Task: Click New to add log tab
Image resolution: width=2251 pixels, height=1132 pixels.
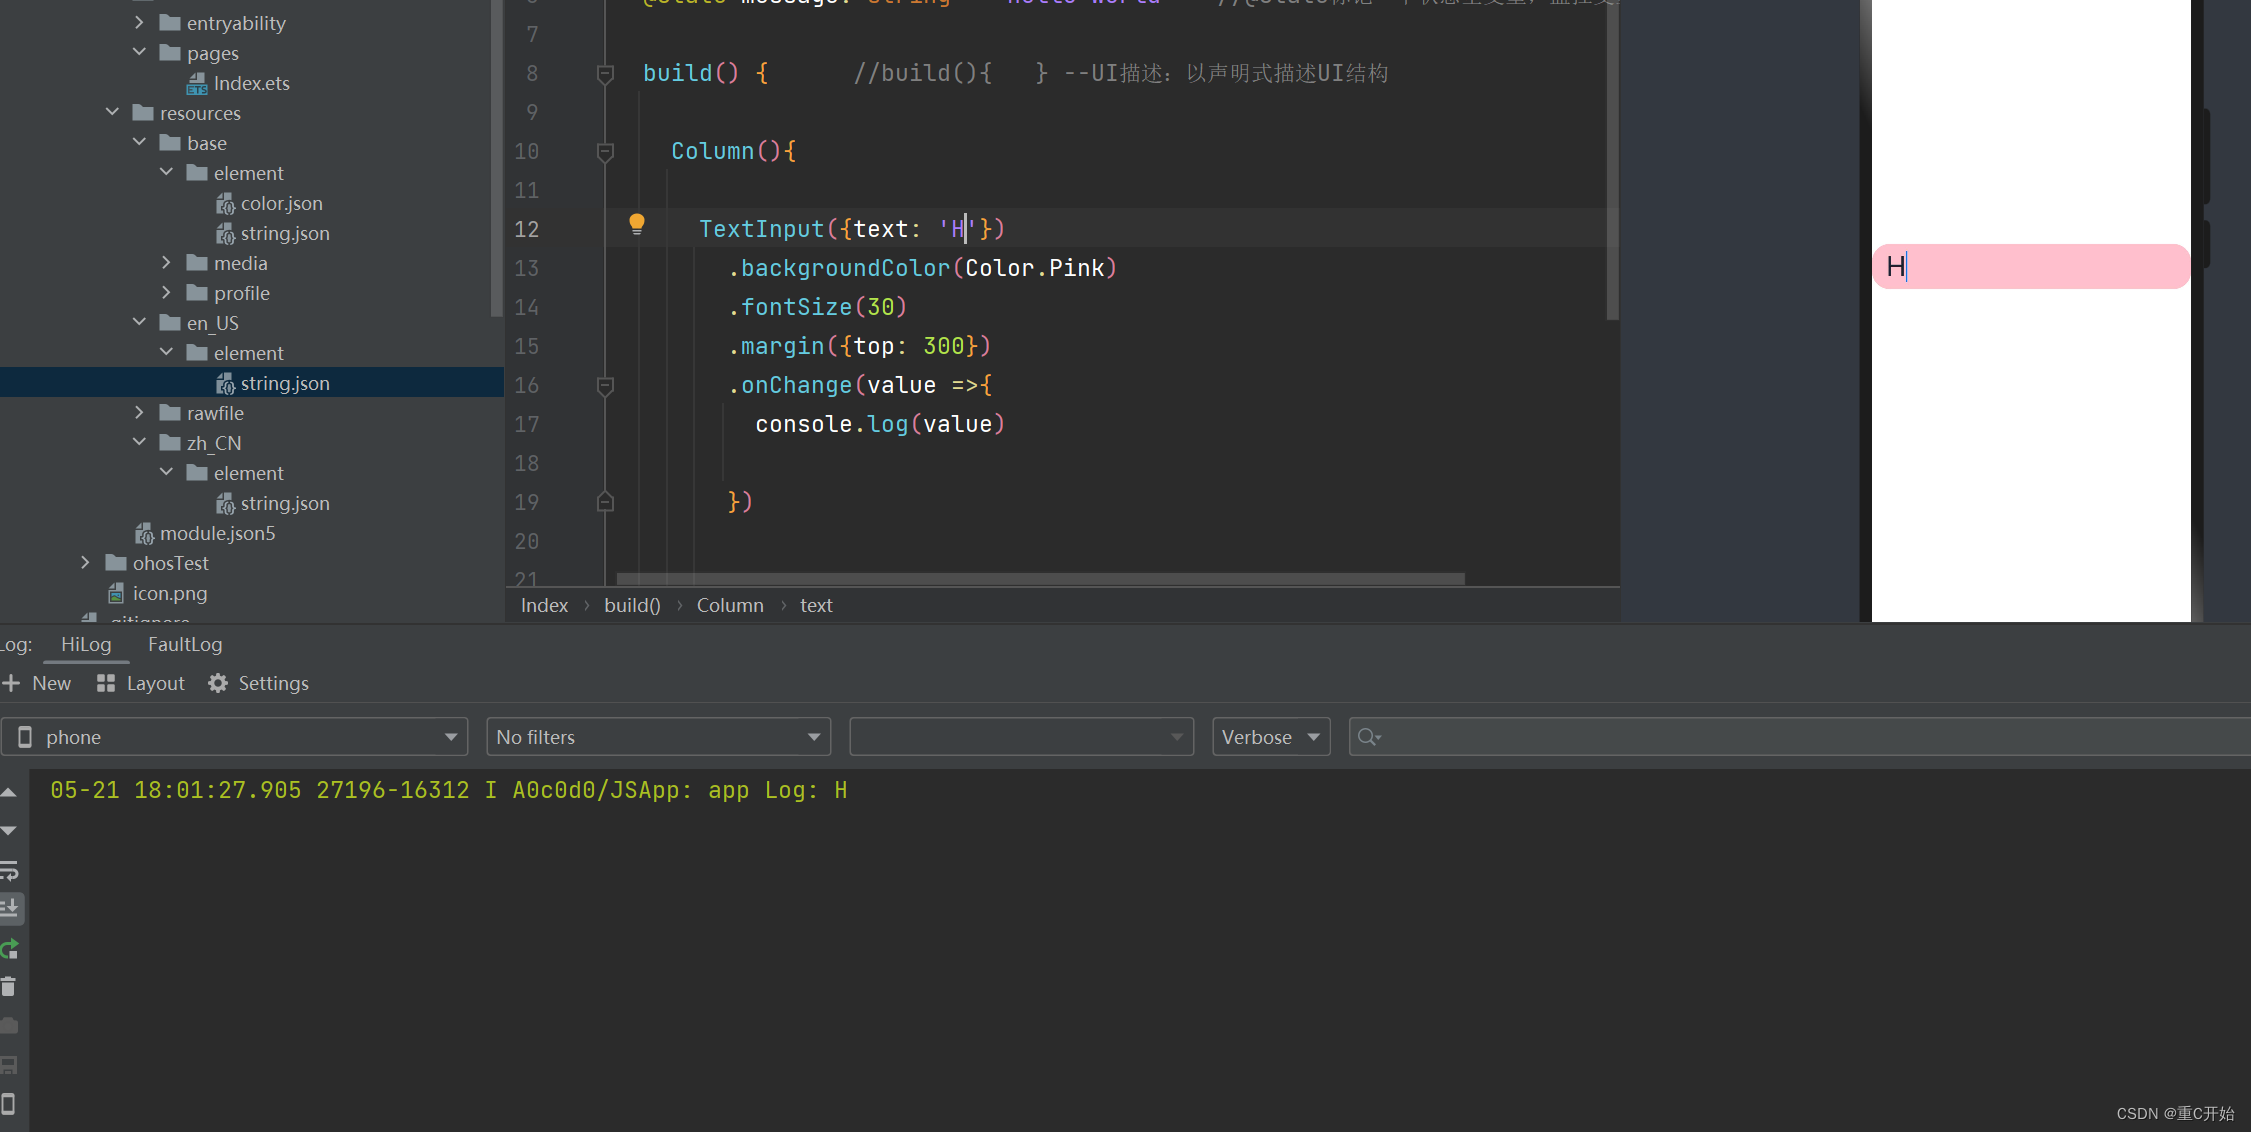Action: (38, 683)
